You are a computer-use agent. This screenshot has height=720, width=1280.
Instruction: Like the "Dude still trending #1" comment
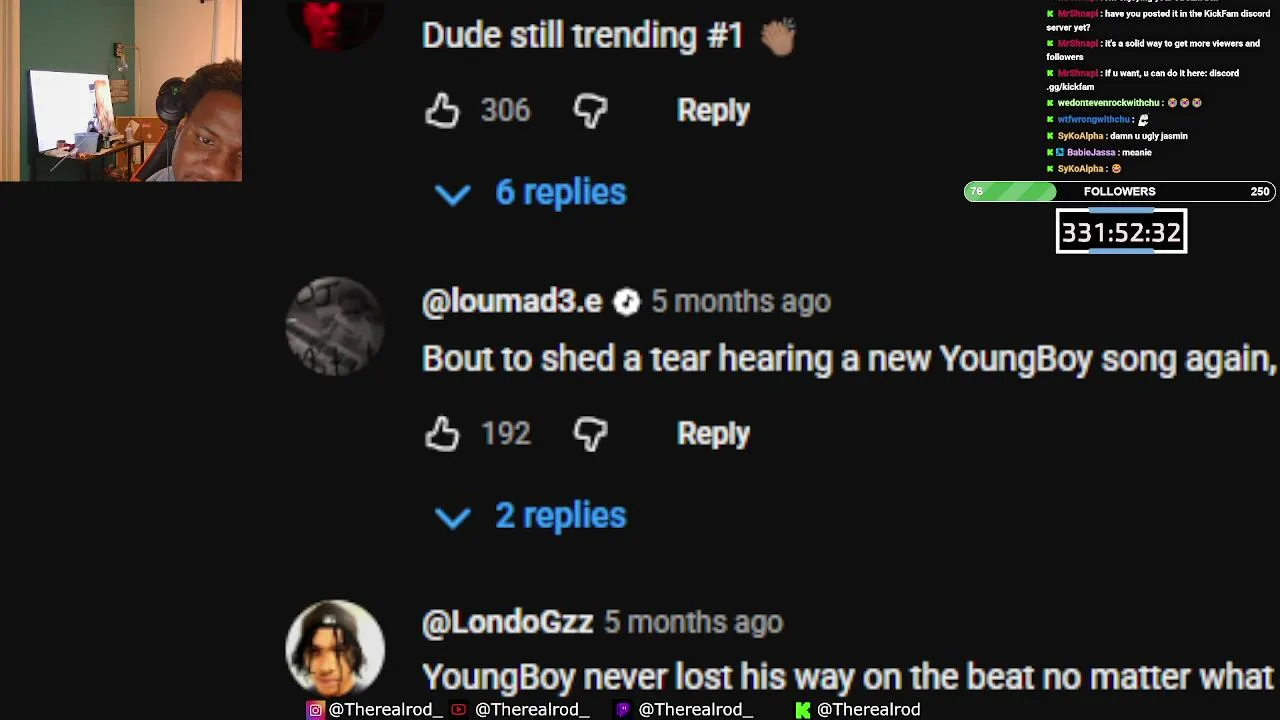tap(441, 110)
